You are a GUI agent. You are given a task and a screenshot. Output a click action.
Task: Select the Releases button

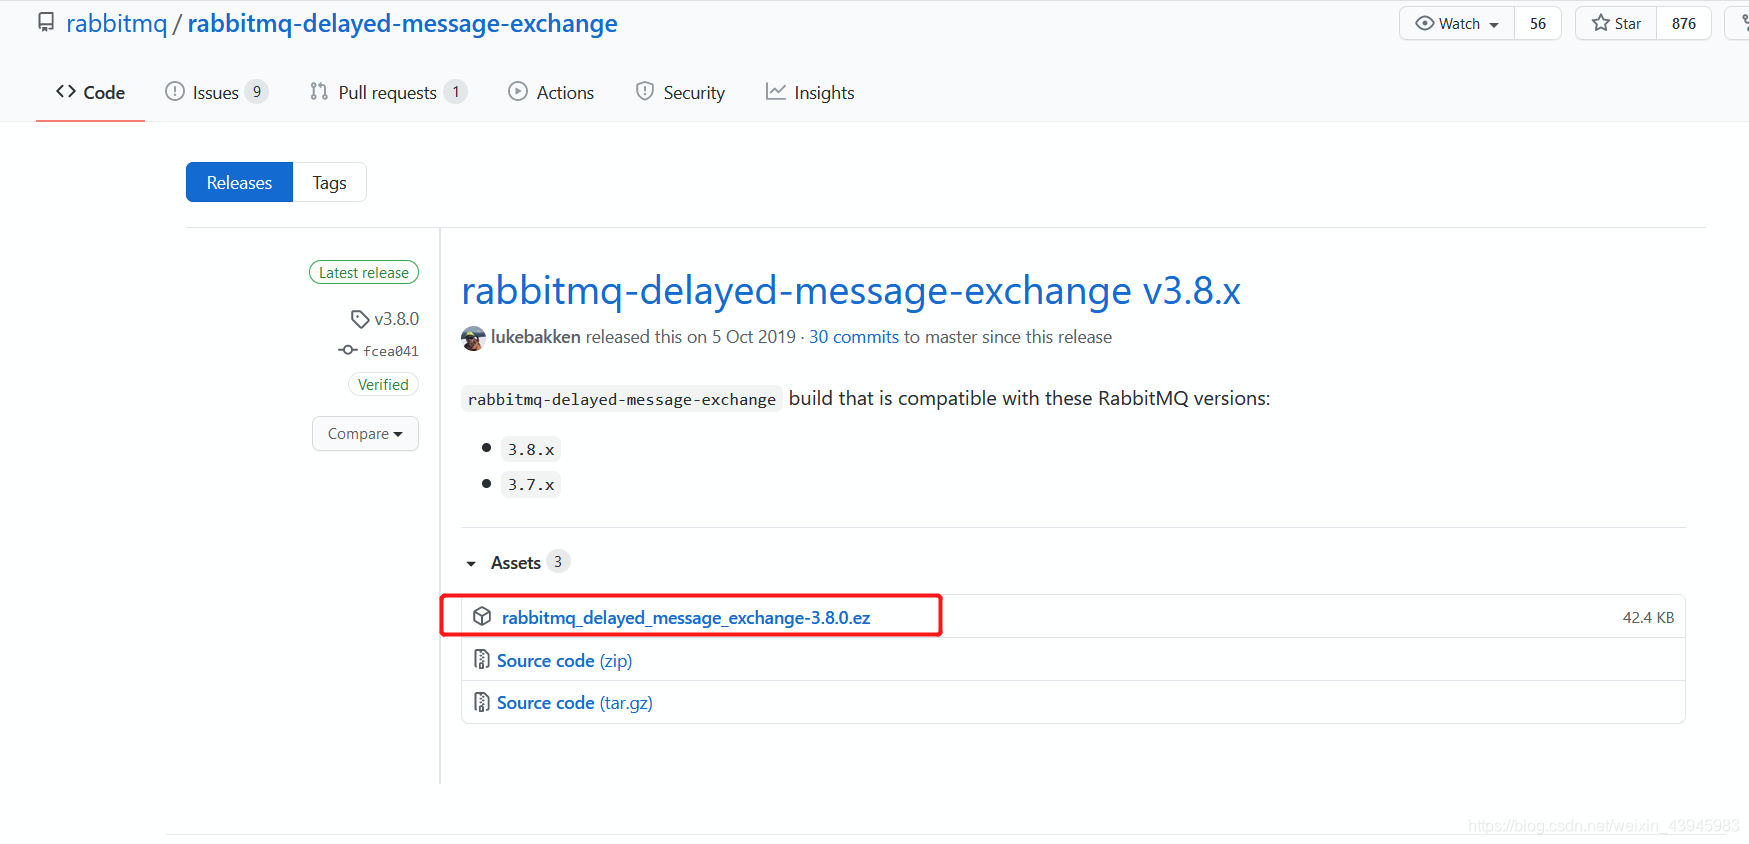point(239,182)
